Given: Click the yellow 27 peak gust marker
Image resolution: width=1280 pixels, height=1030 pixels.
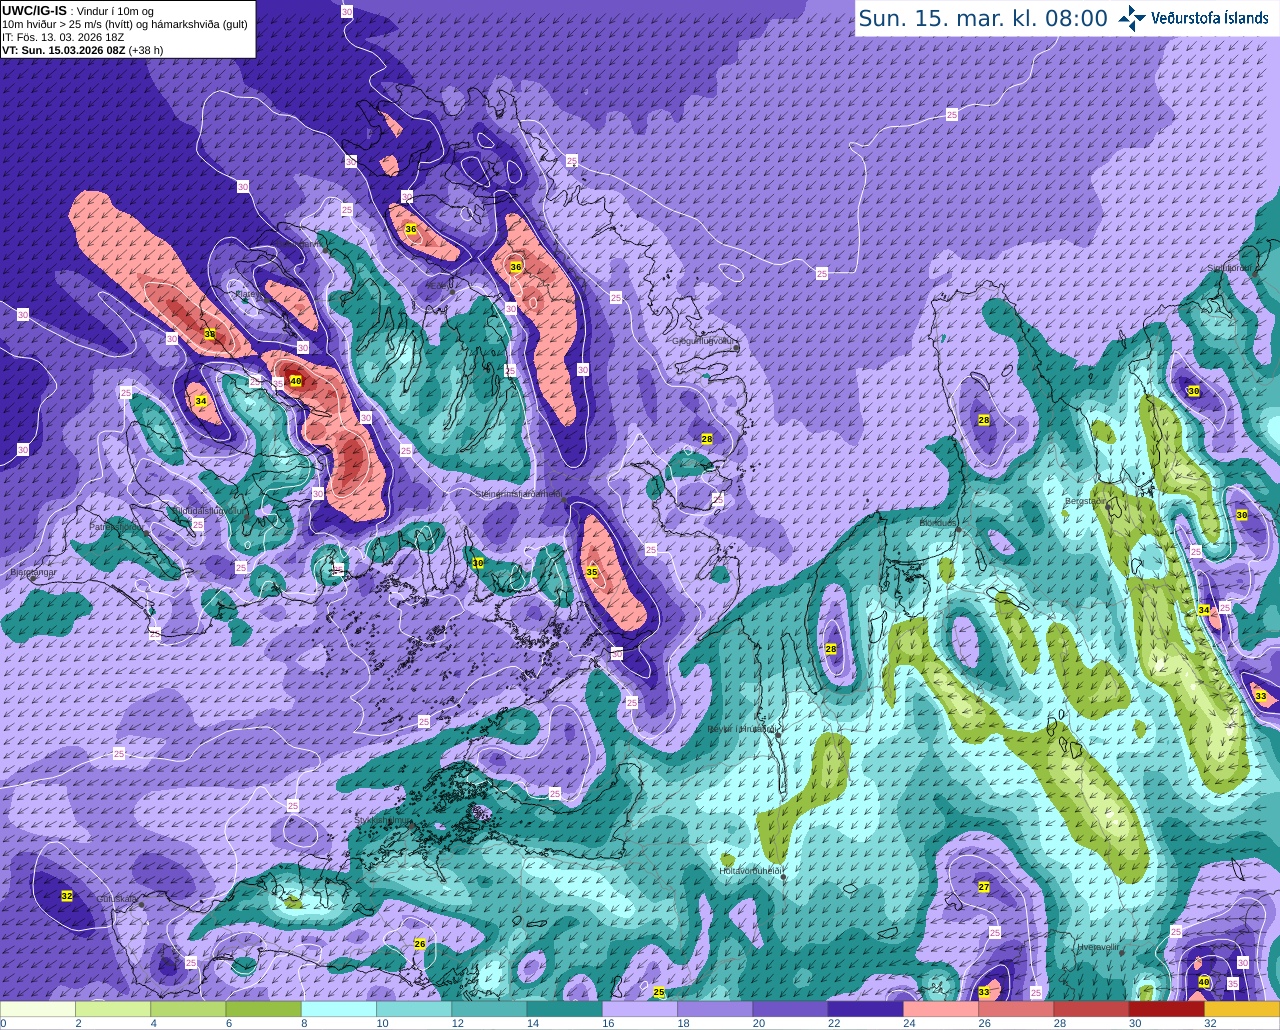Looking at the screenshot, I should 984,887.
